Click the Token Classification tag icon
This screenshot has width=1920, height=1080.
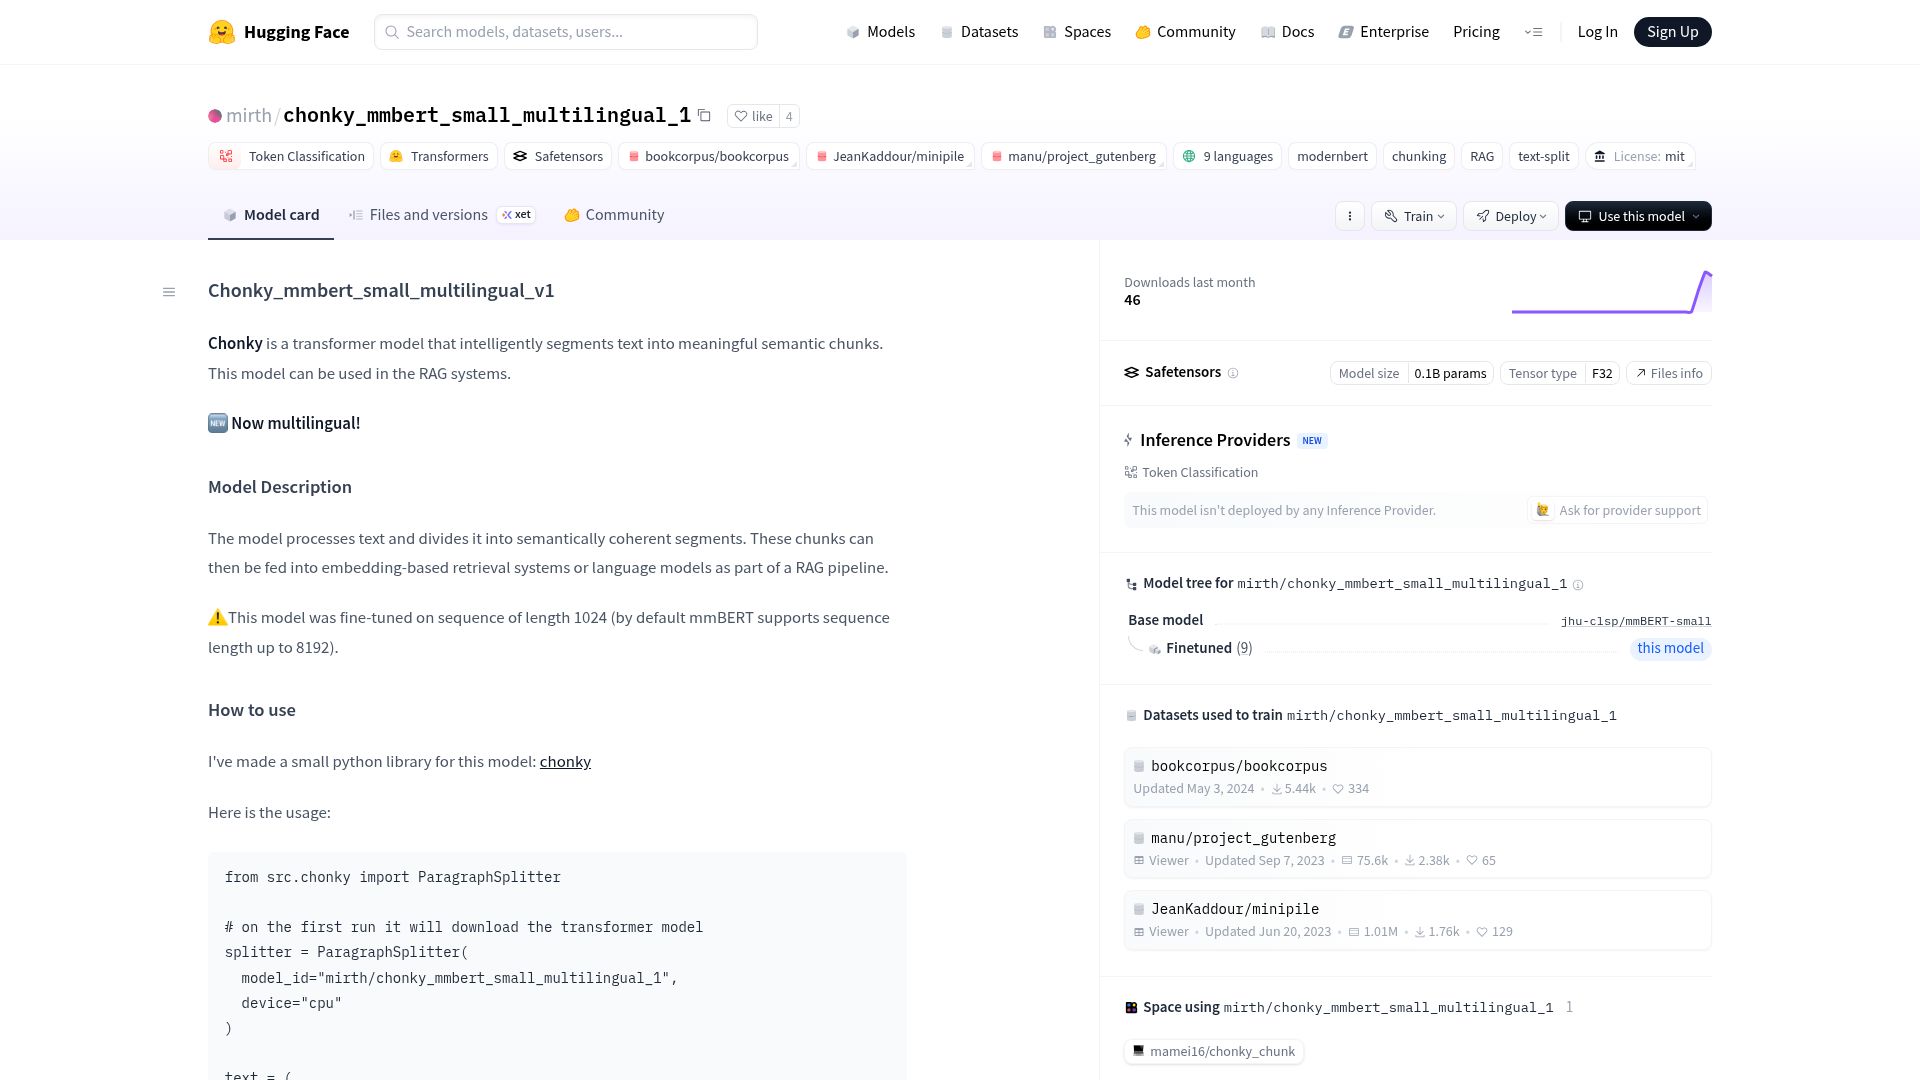[x=226, y=156]
